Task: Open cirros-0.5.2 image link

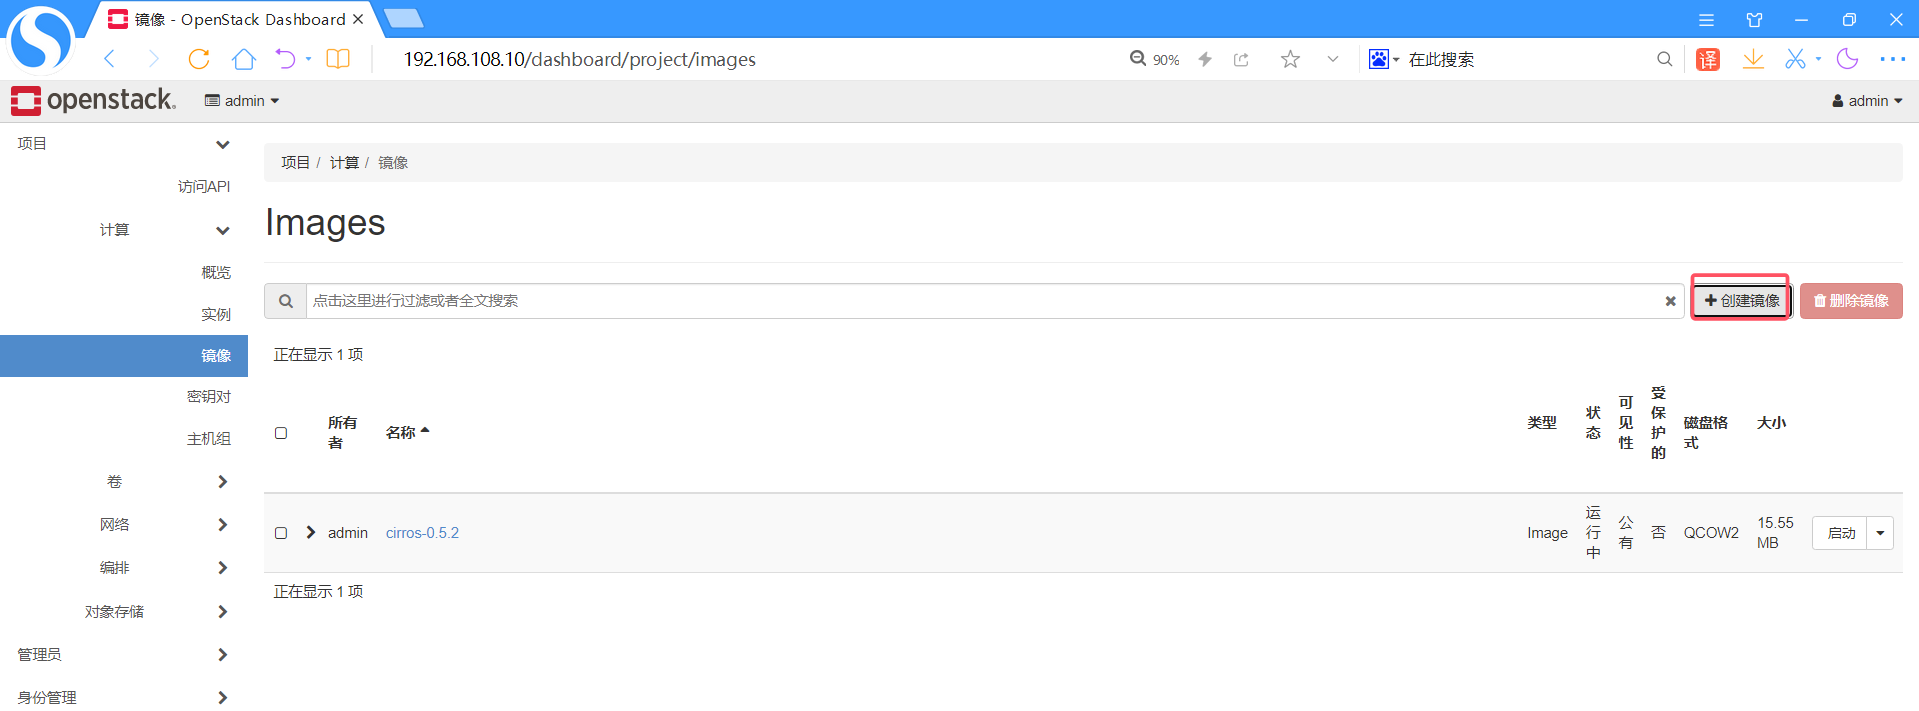Action: point(422,533)
